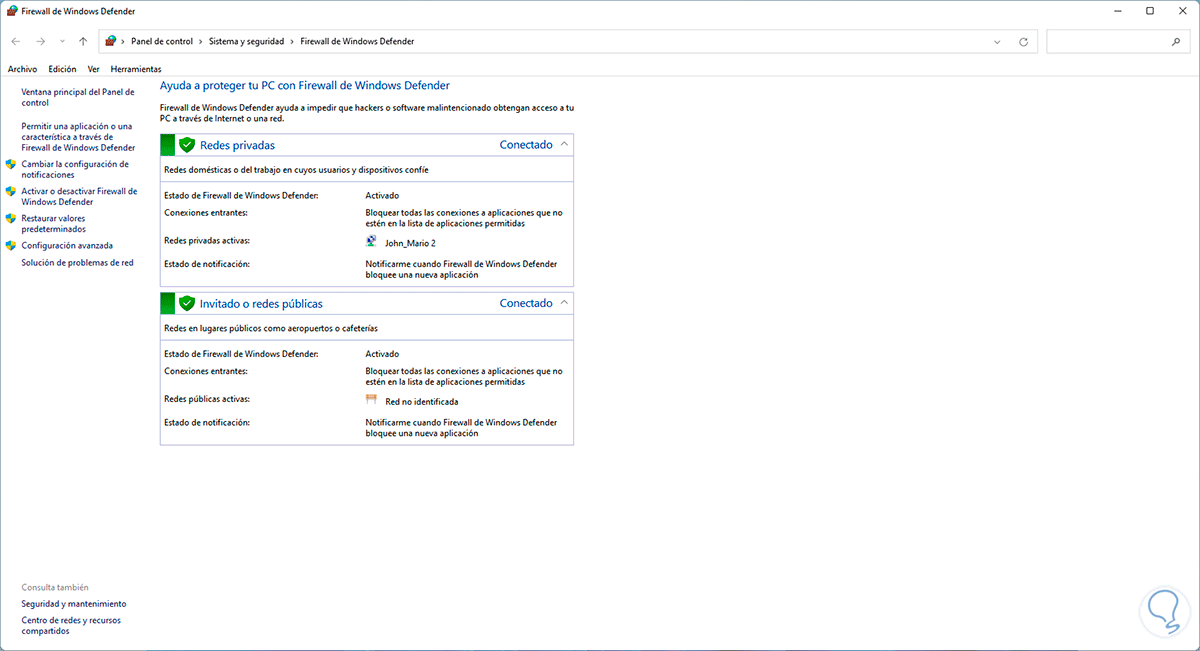
Task: Click the Consulta también label
Action: click(x=55, y=587)
